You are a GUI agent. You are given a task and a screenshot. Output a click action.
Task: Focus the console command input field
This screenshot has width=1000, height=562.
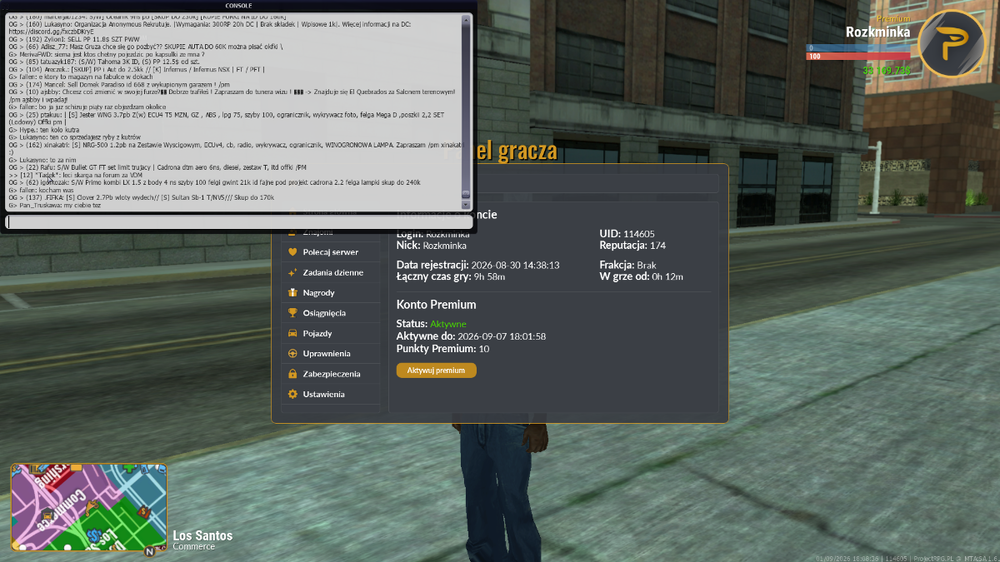click(239, 222)
